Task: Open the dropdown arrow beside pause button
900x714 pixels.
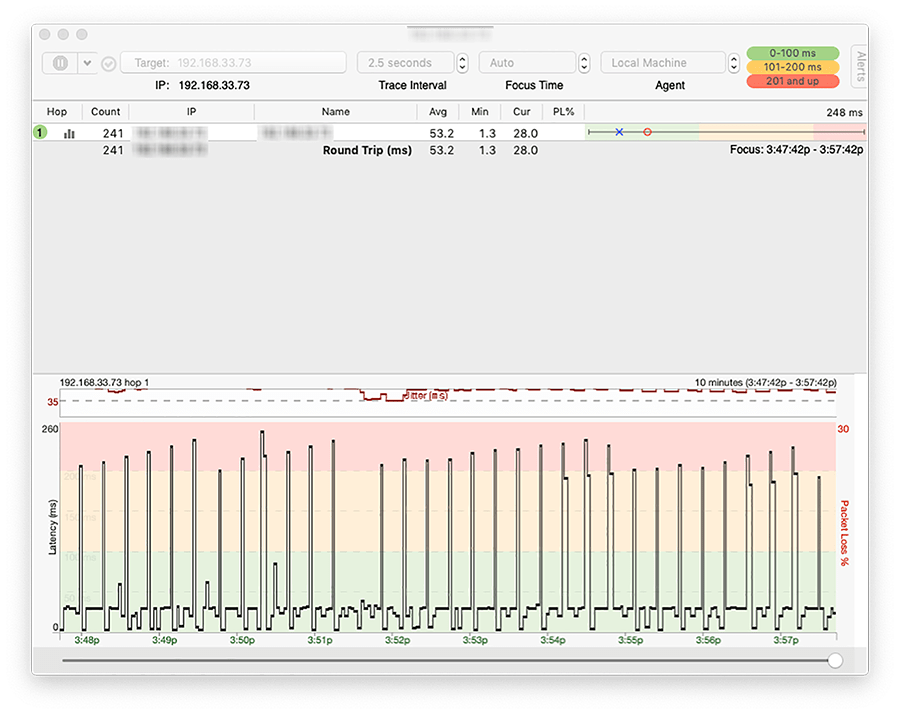Action: click(86, 62)
